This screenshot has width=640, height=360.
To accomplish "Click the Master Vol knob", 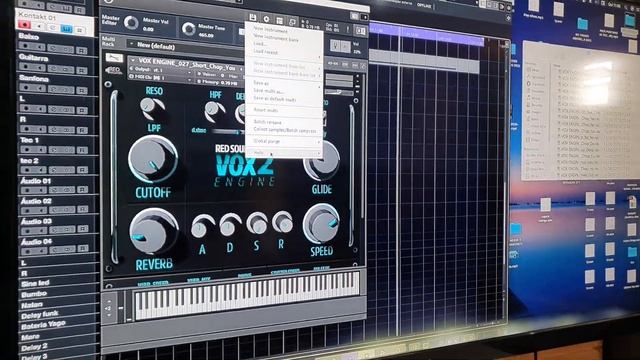I will 131,22.
